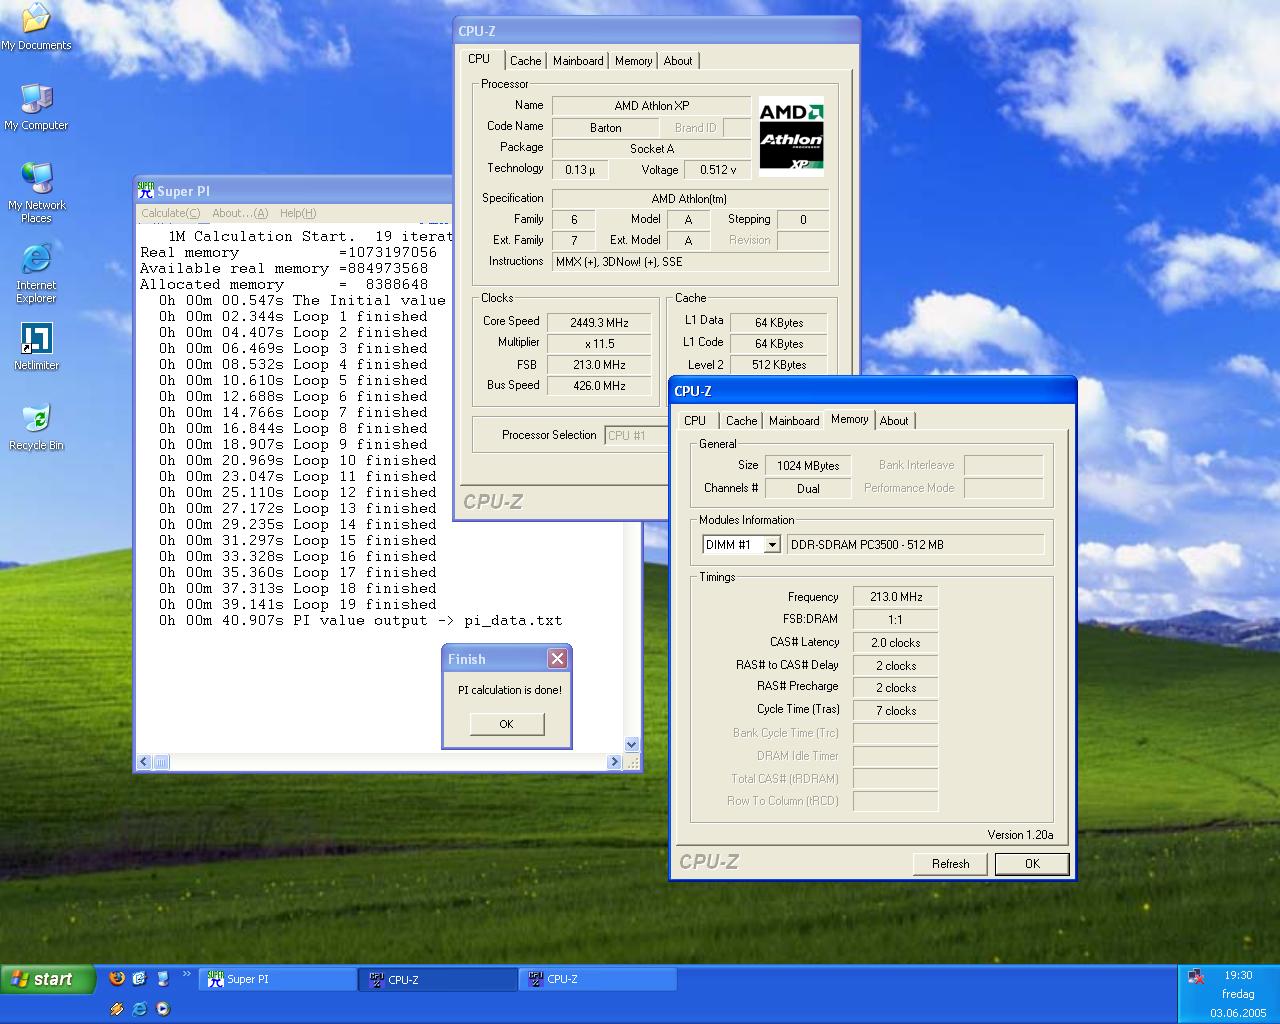Click module info DDR-SDRAM PC3500 - 512 MB
The height and width of the screenshot is (1024, 1280).
click(915, 545)
